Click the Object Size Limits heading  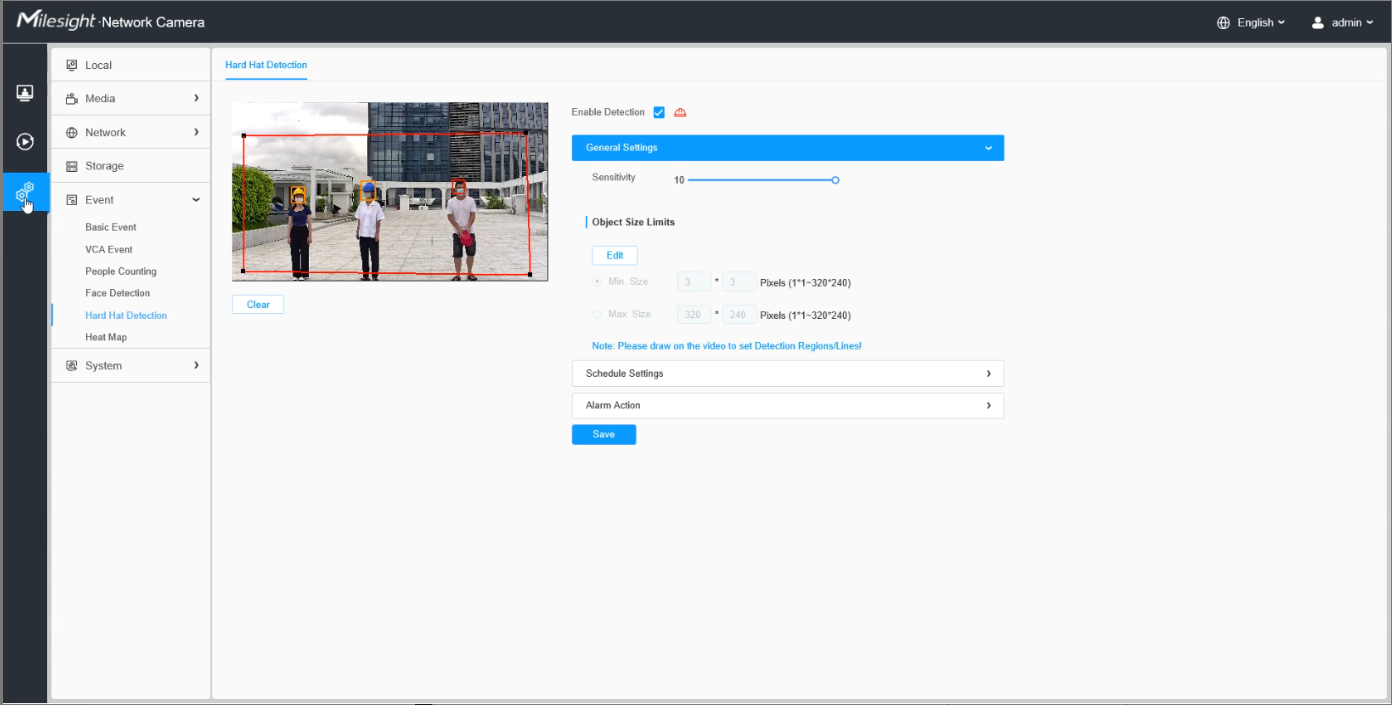pos(633,222)
